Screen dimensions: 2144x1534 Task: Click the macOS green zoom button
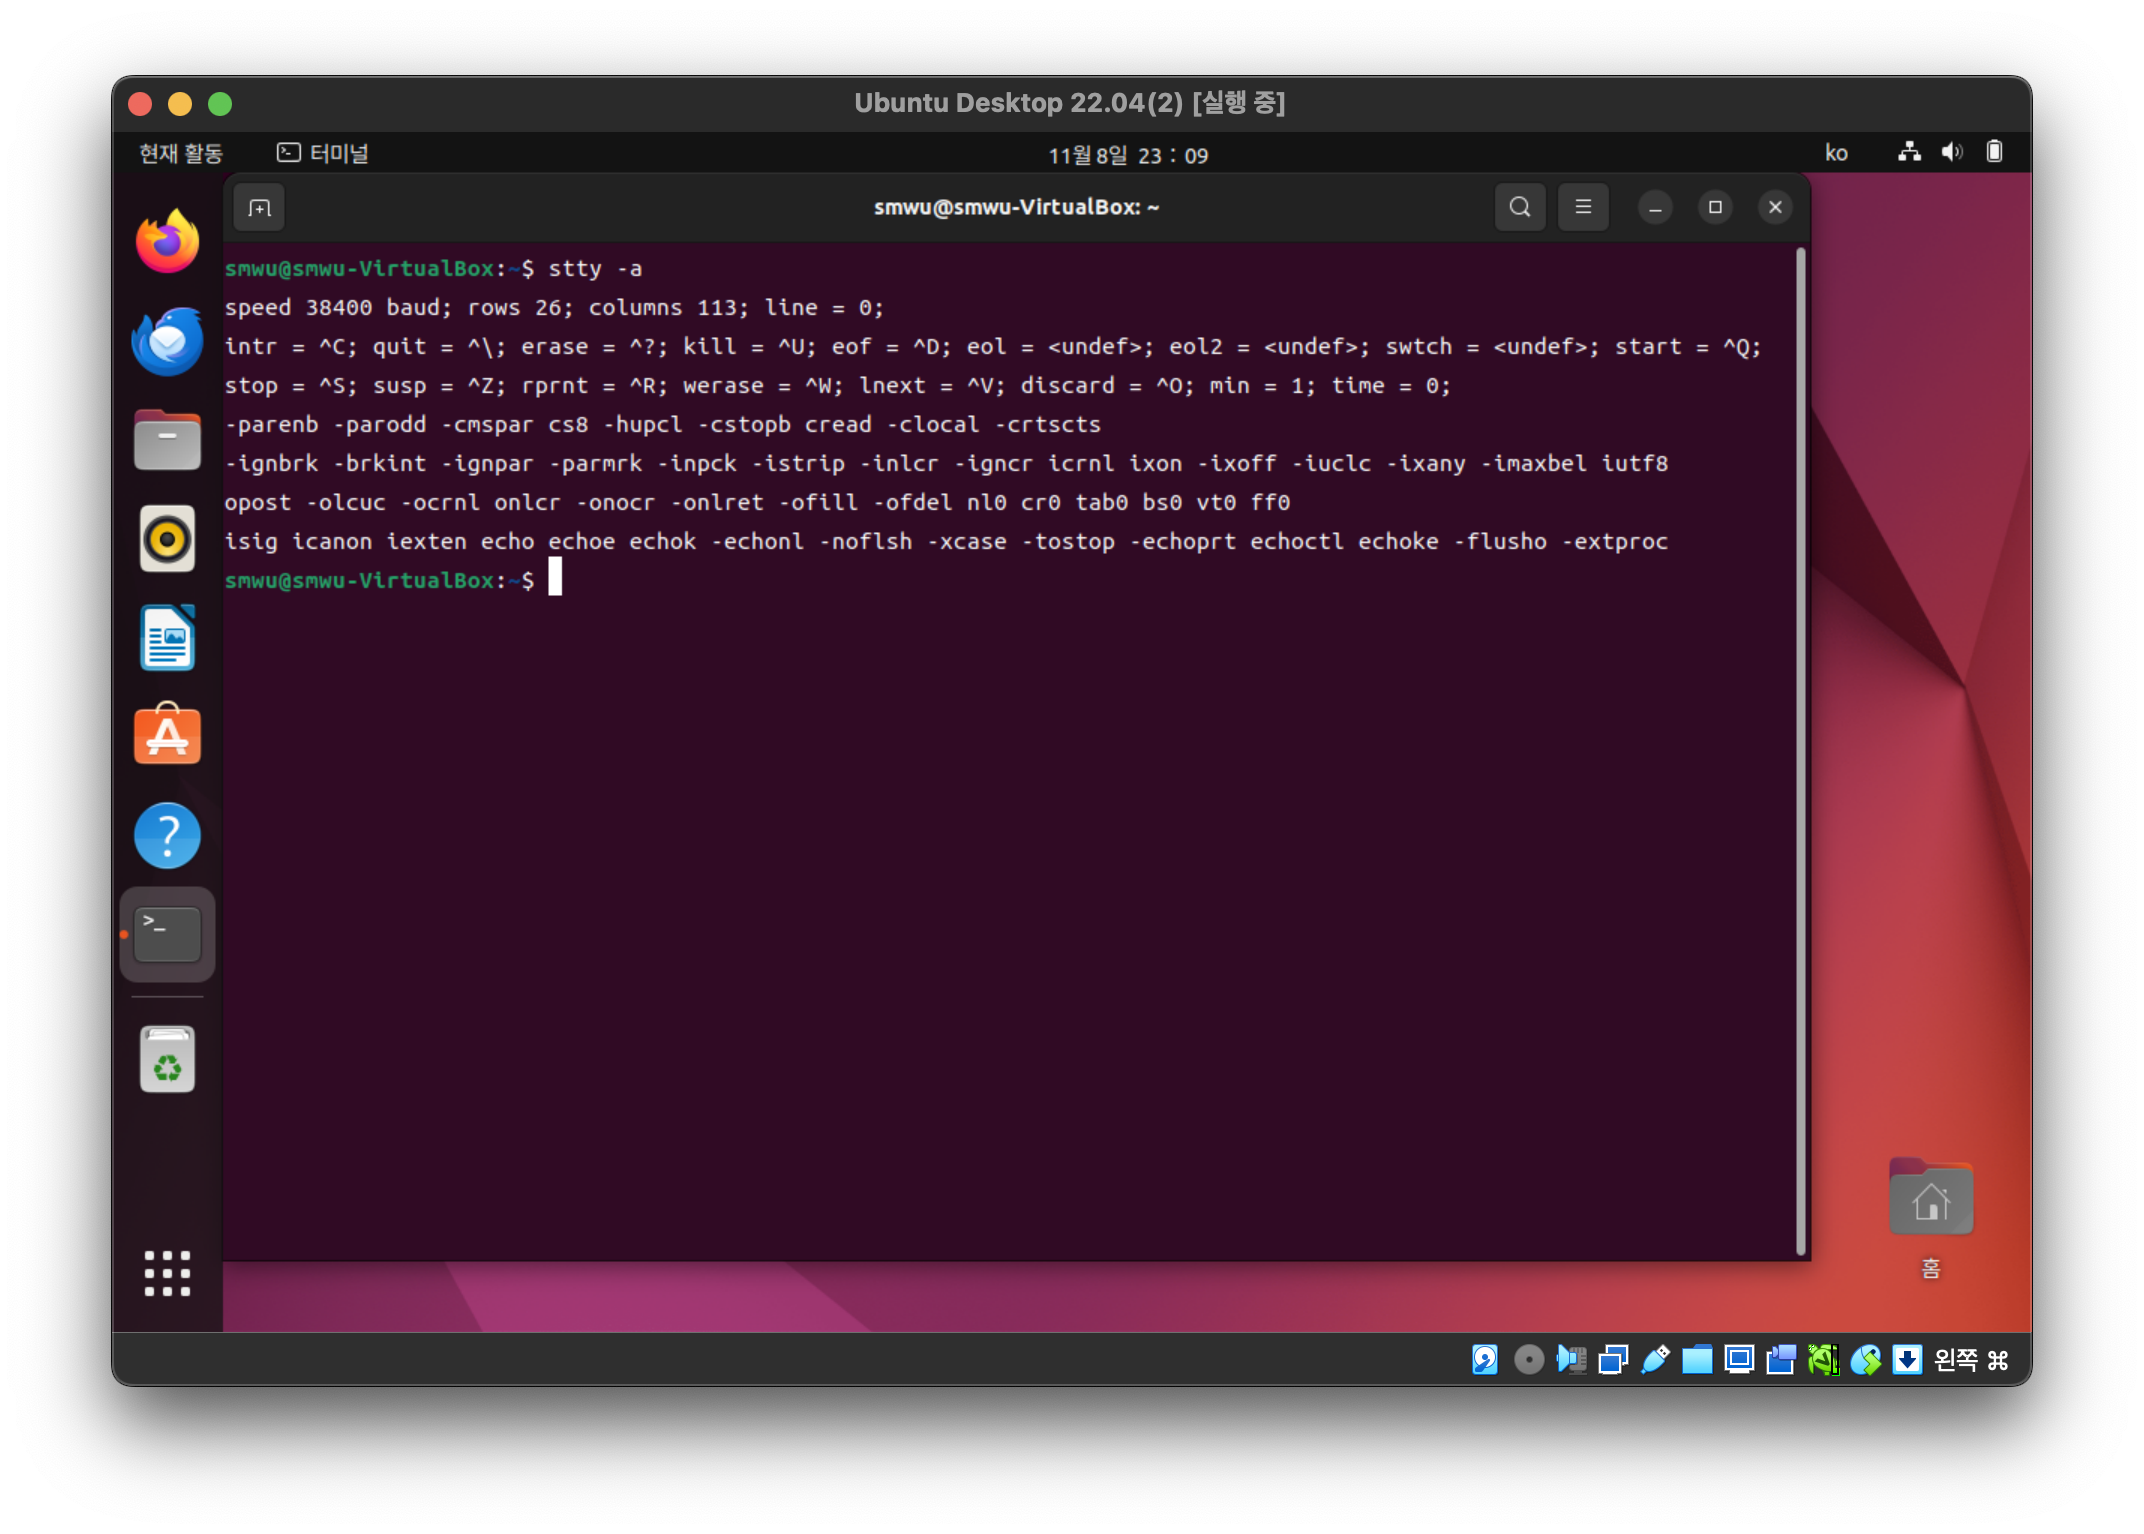coord(220,104)
